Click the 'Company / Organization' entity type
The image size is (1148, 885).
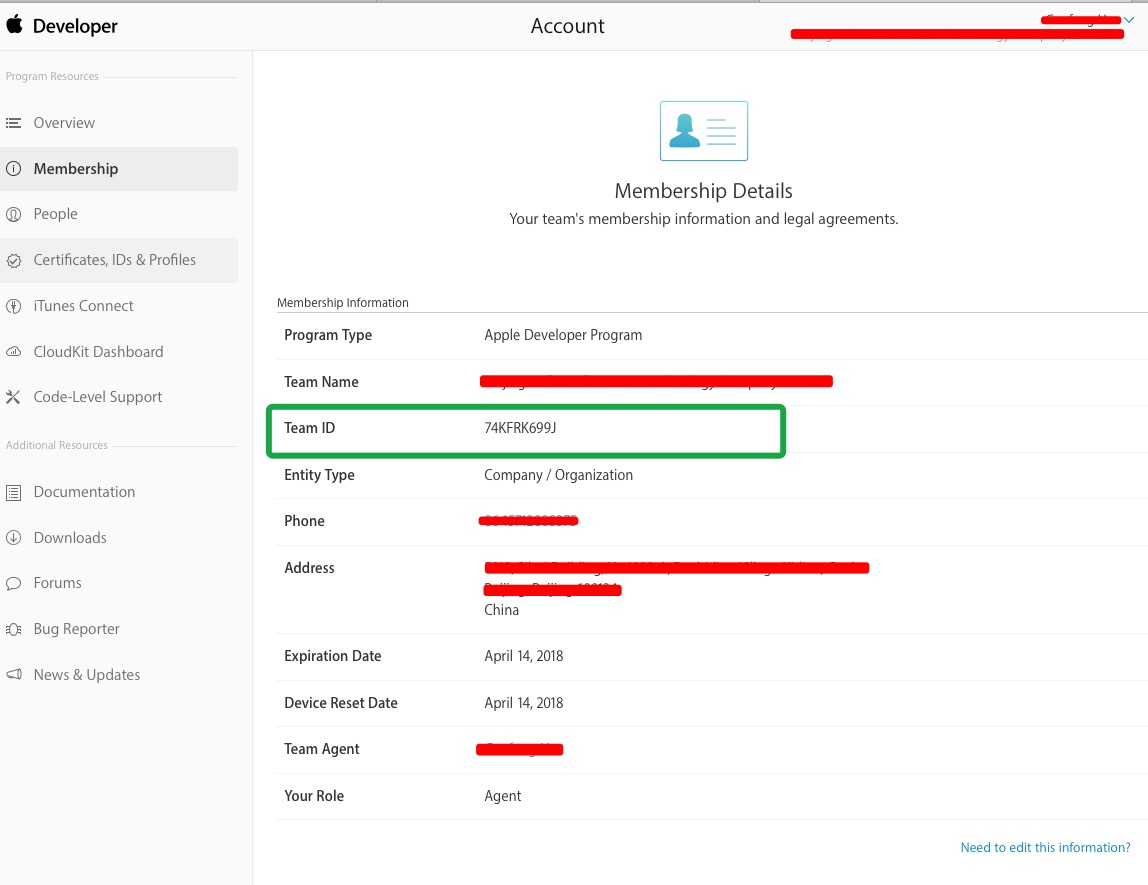coord(559,475)
